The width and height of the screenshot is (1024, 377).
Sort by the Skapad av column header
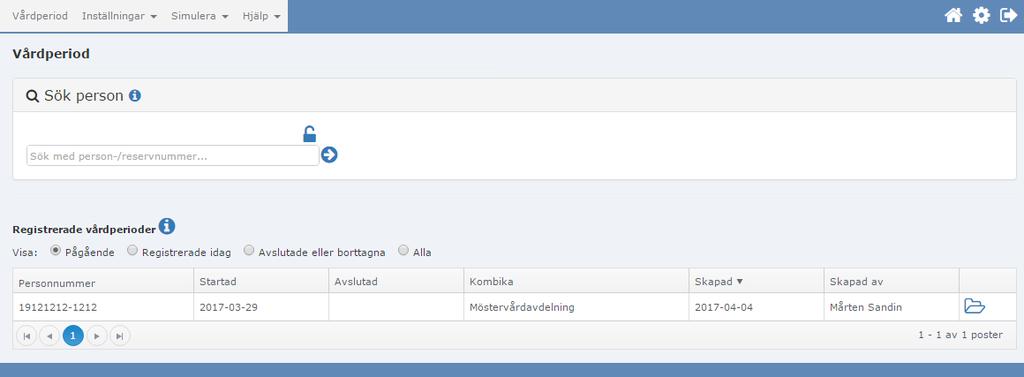tap(891, 281)
